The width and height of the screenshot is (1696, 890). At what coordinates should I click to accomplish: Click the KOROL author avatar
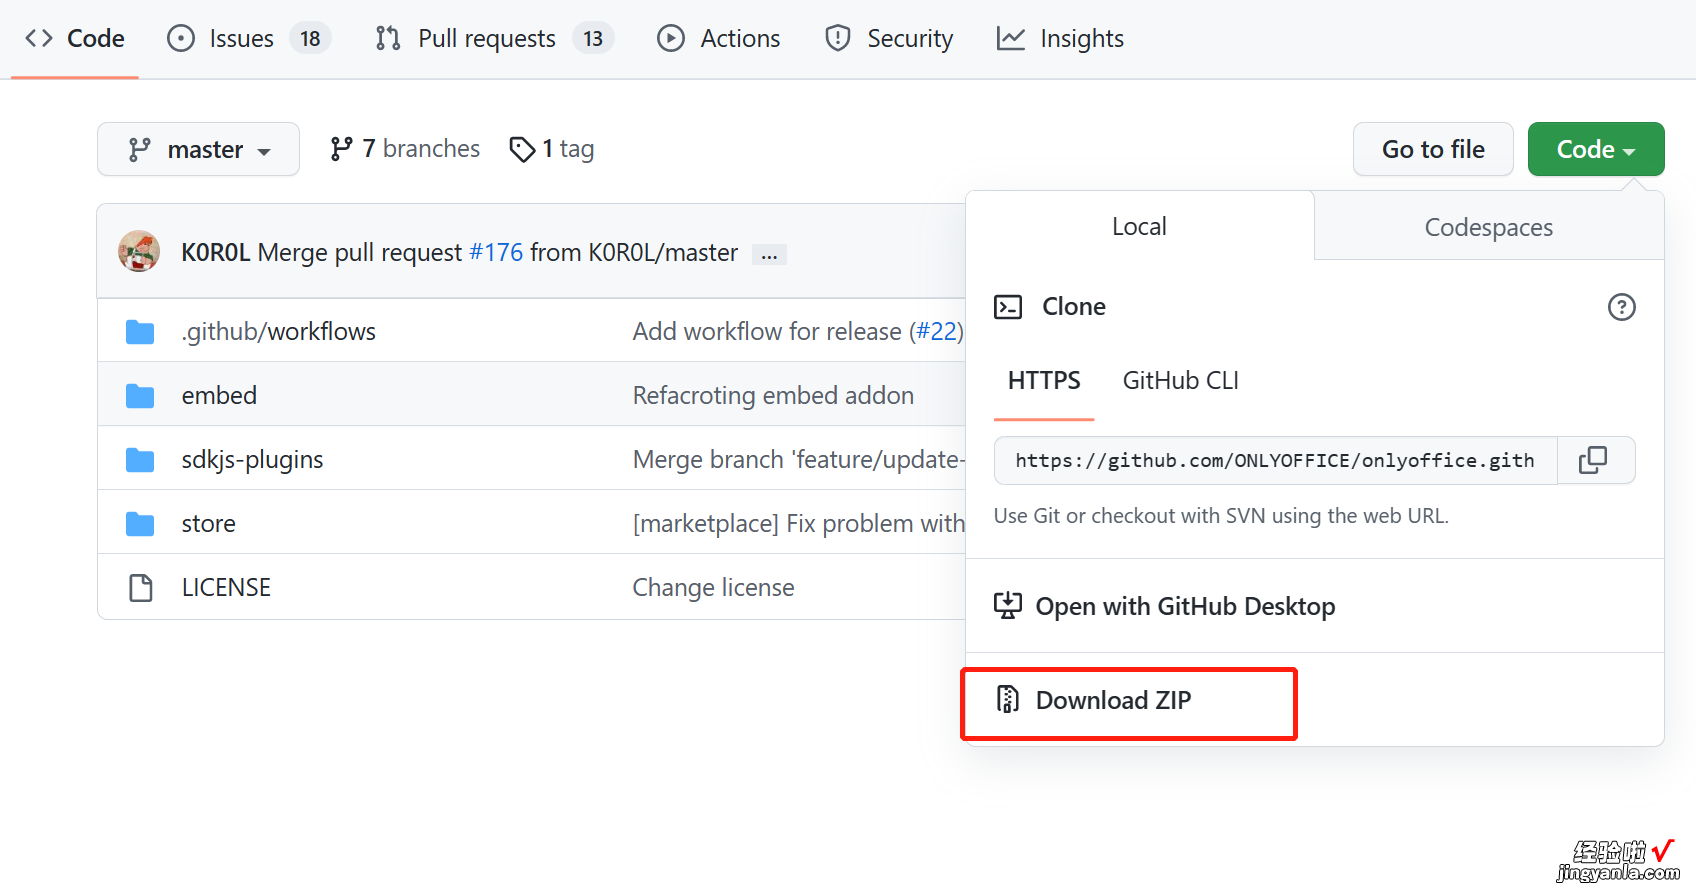tap(139, 251)
